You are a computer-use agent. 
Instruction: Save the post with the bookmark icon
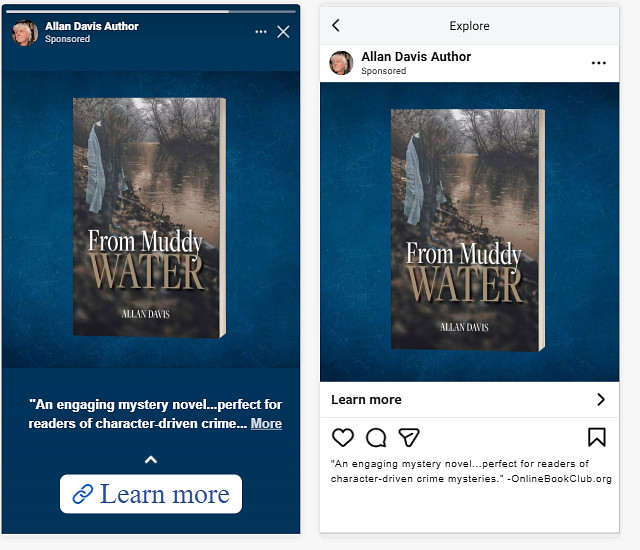(x=596, y=437)
